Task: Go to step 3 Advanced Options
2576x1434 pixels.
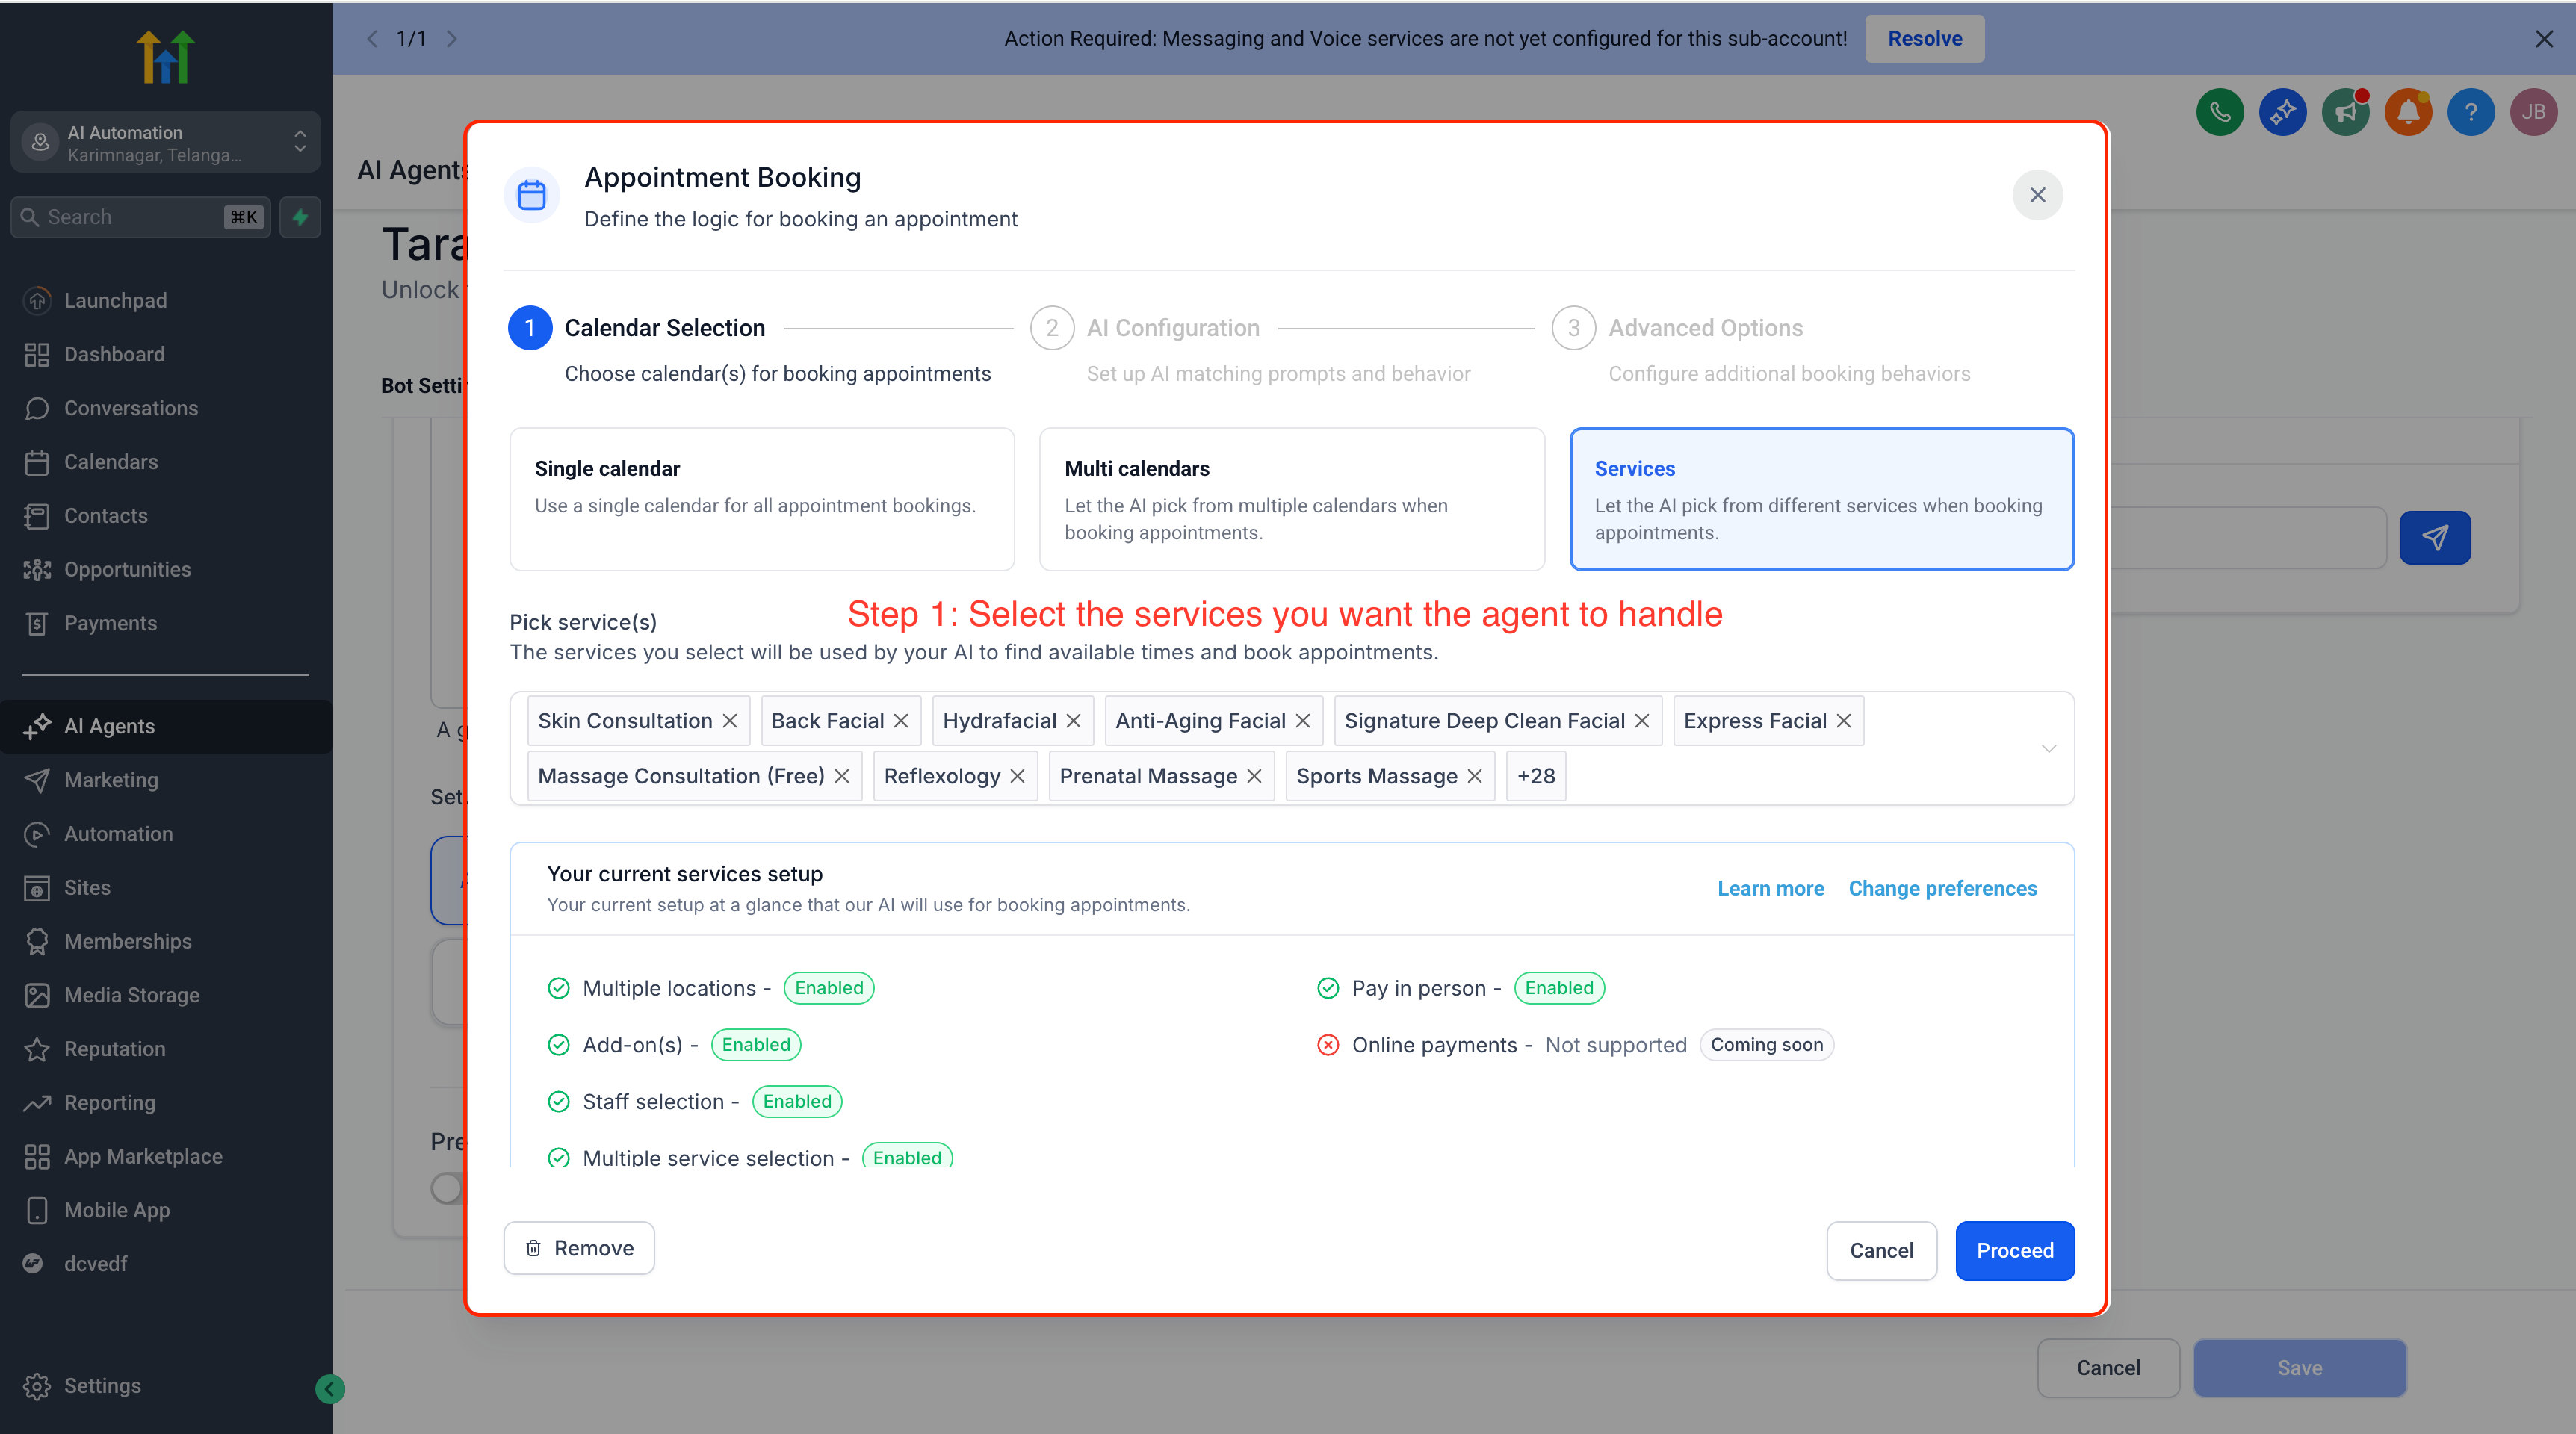Action: pyautogui.click(x=1574, y=328)
